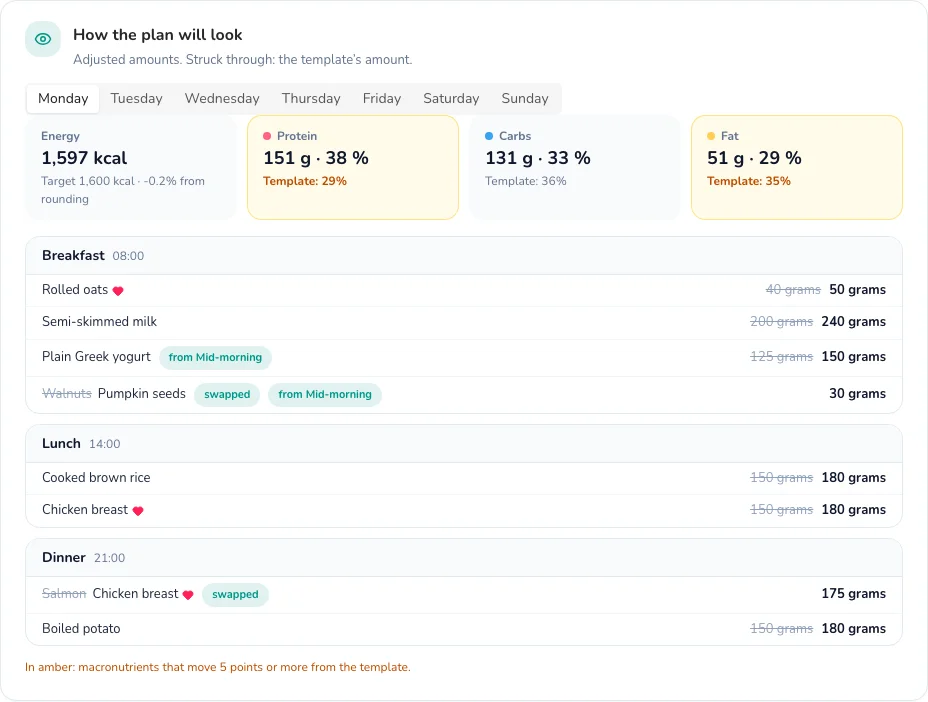Open the Wednesday tab
This screenshot has height=702, width=928.
[222, 98]
